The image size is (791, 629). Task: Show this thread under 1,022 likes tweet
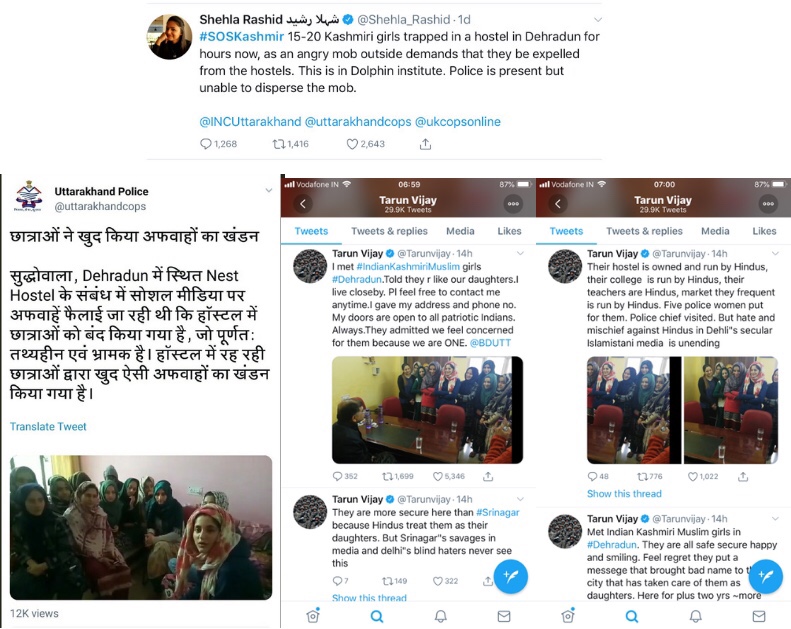pyautogui.click(x=624, y=494)
